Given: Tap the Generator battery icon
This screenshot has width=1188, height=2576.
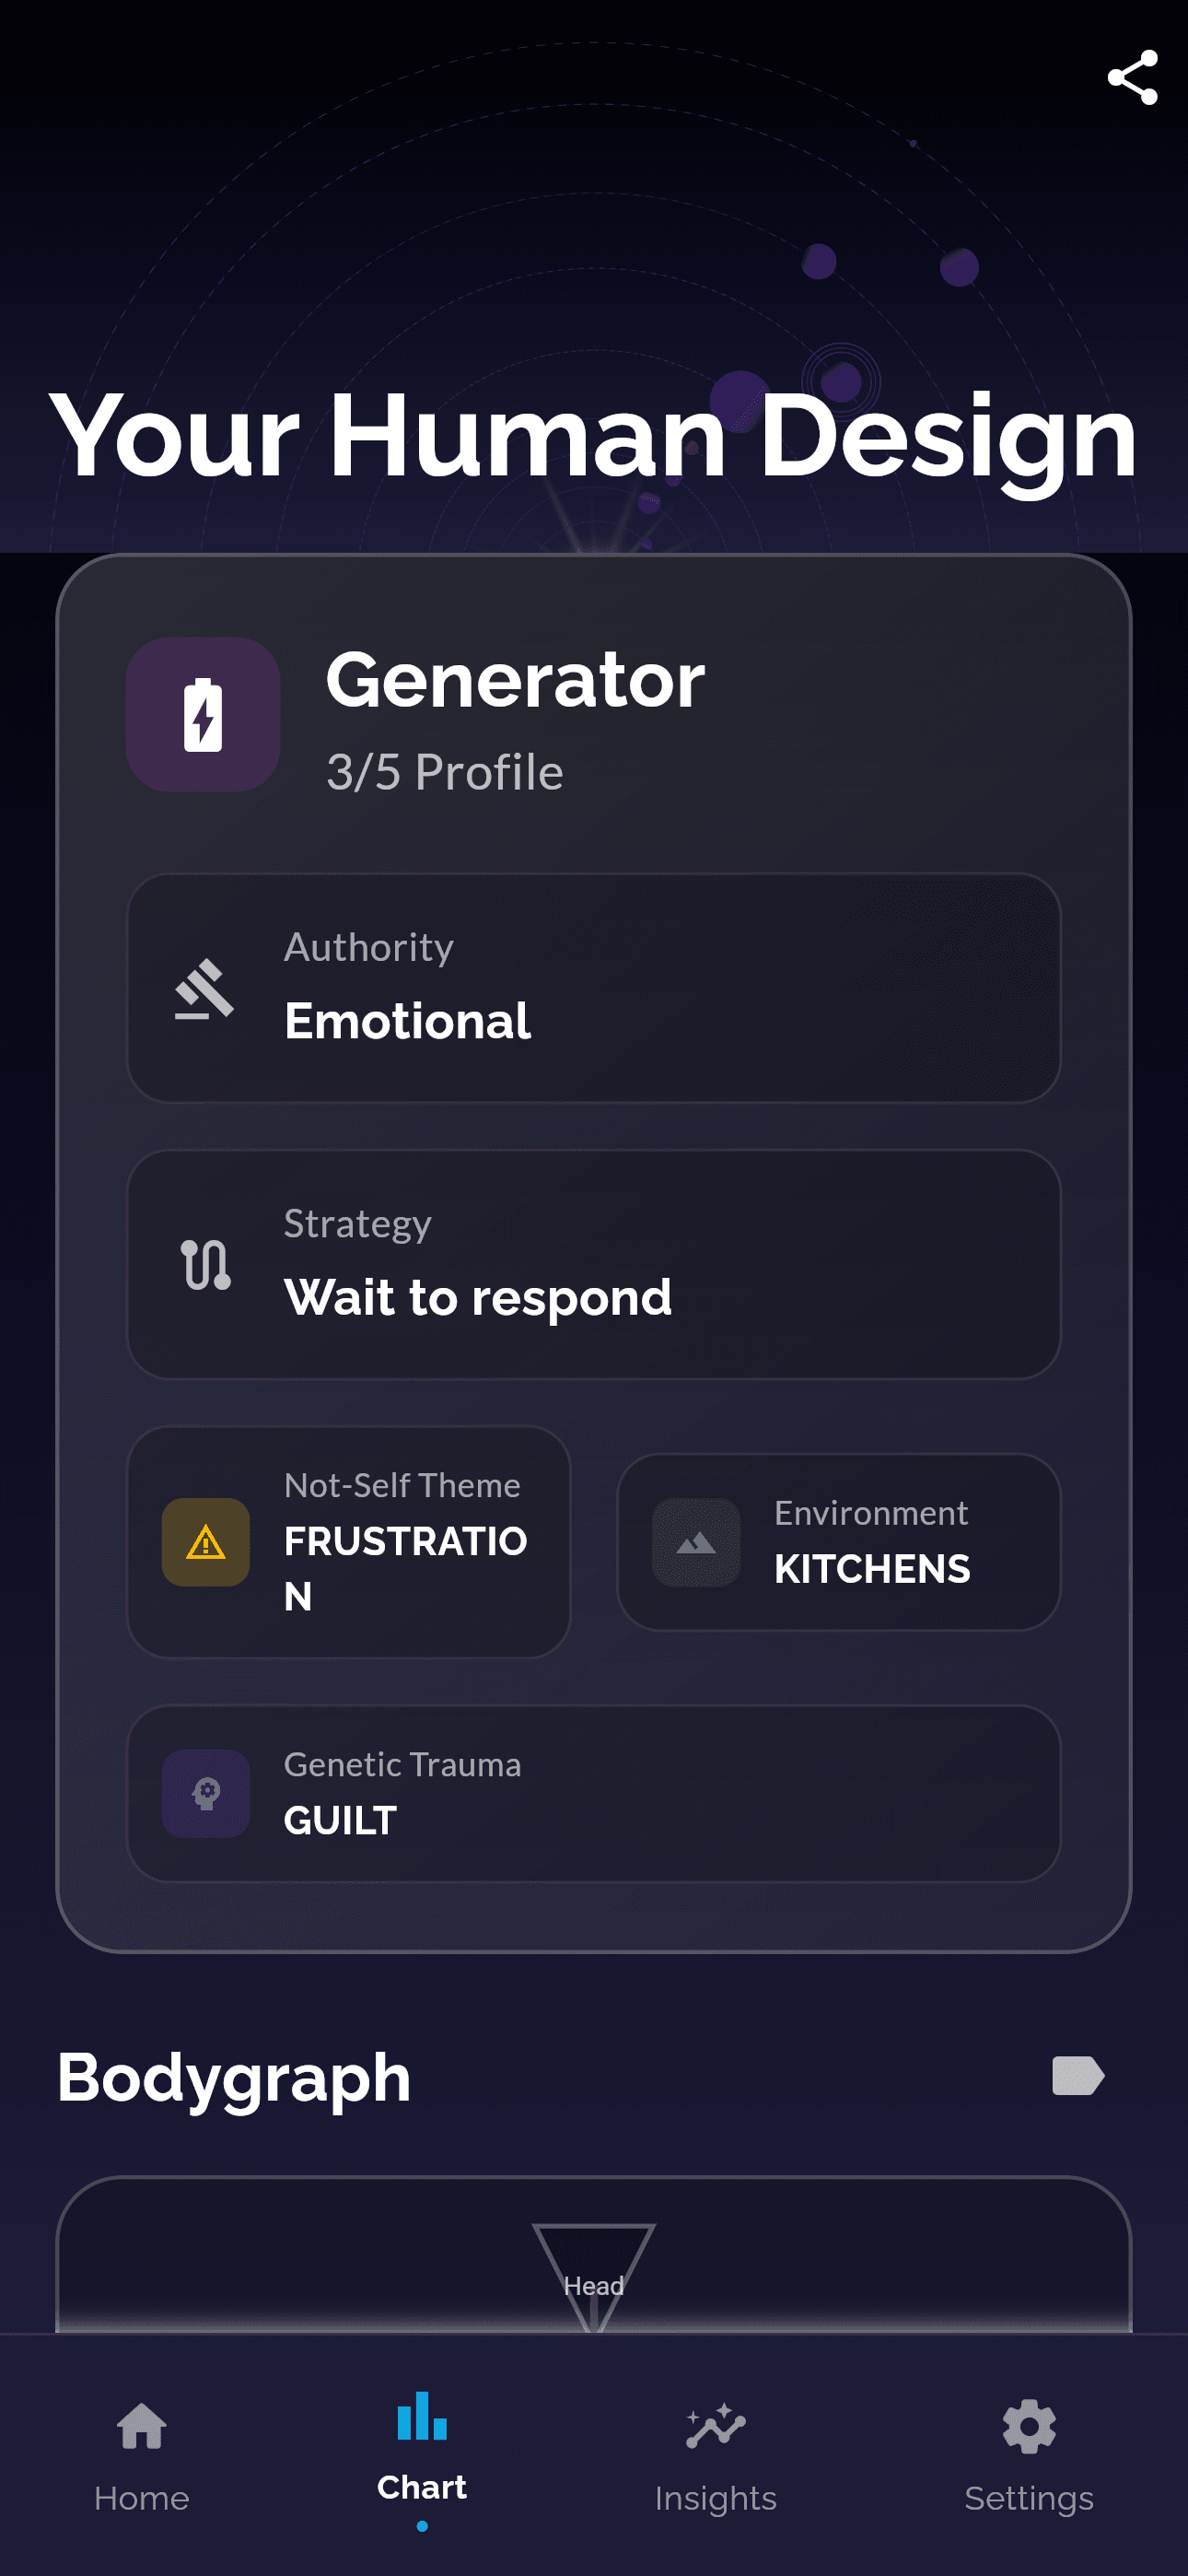Looking at the screenshot, I should pyautogui.click(x=203, y=715).
